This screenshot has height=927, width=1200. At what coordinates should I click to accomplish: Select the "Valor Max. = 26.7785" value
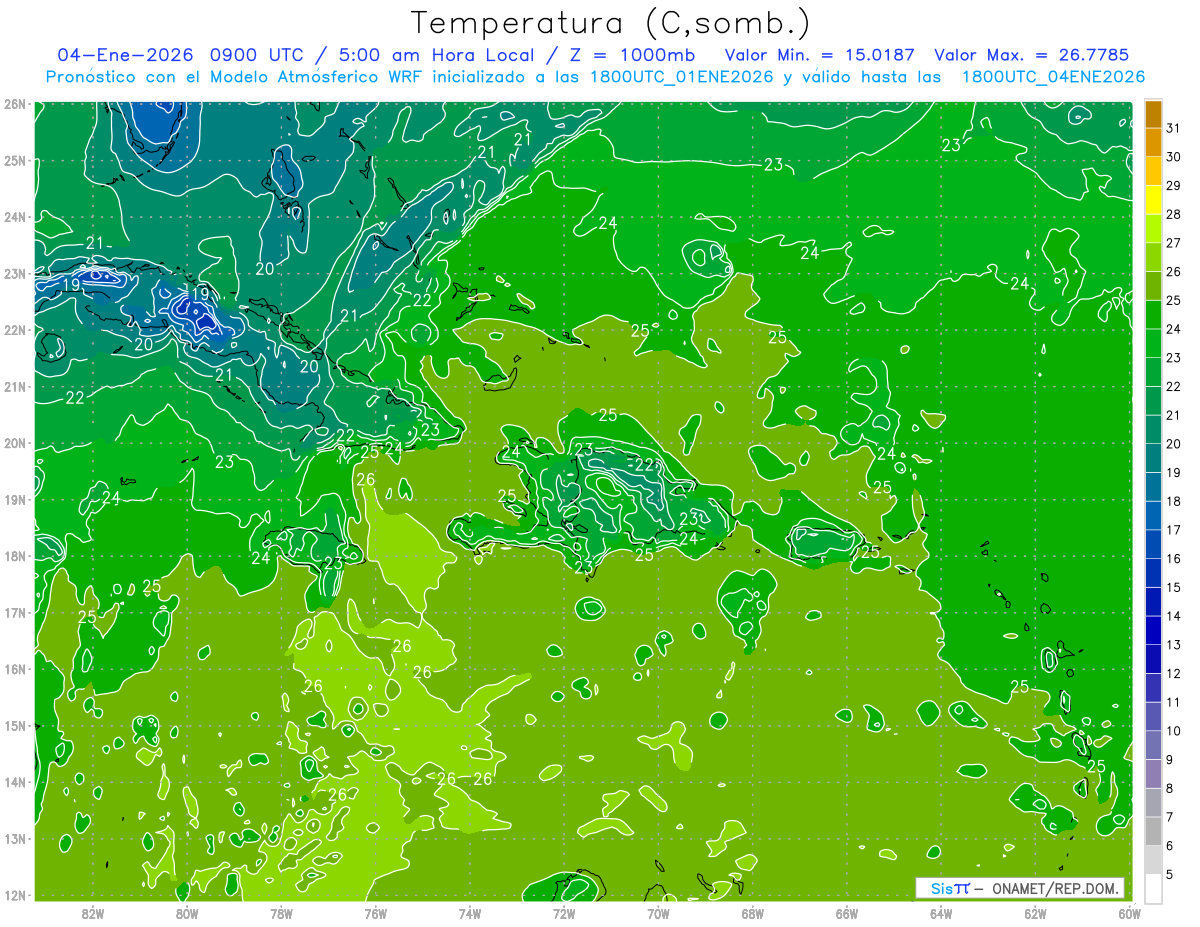coord(1033,54)
